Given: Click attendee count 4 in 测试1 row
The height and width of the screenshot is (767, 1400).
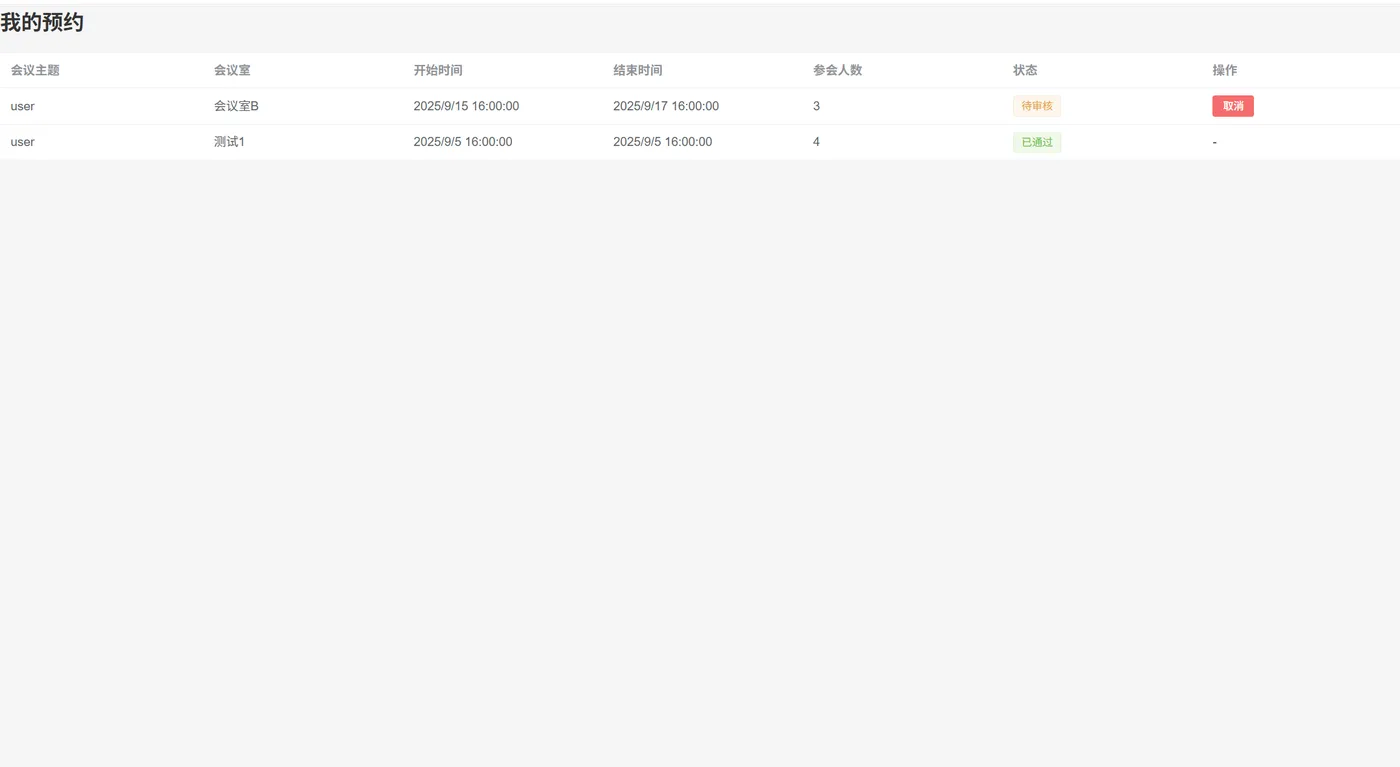Looking at the screenshot, I should [x=816, y=142].
